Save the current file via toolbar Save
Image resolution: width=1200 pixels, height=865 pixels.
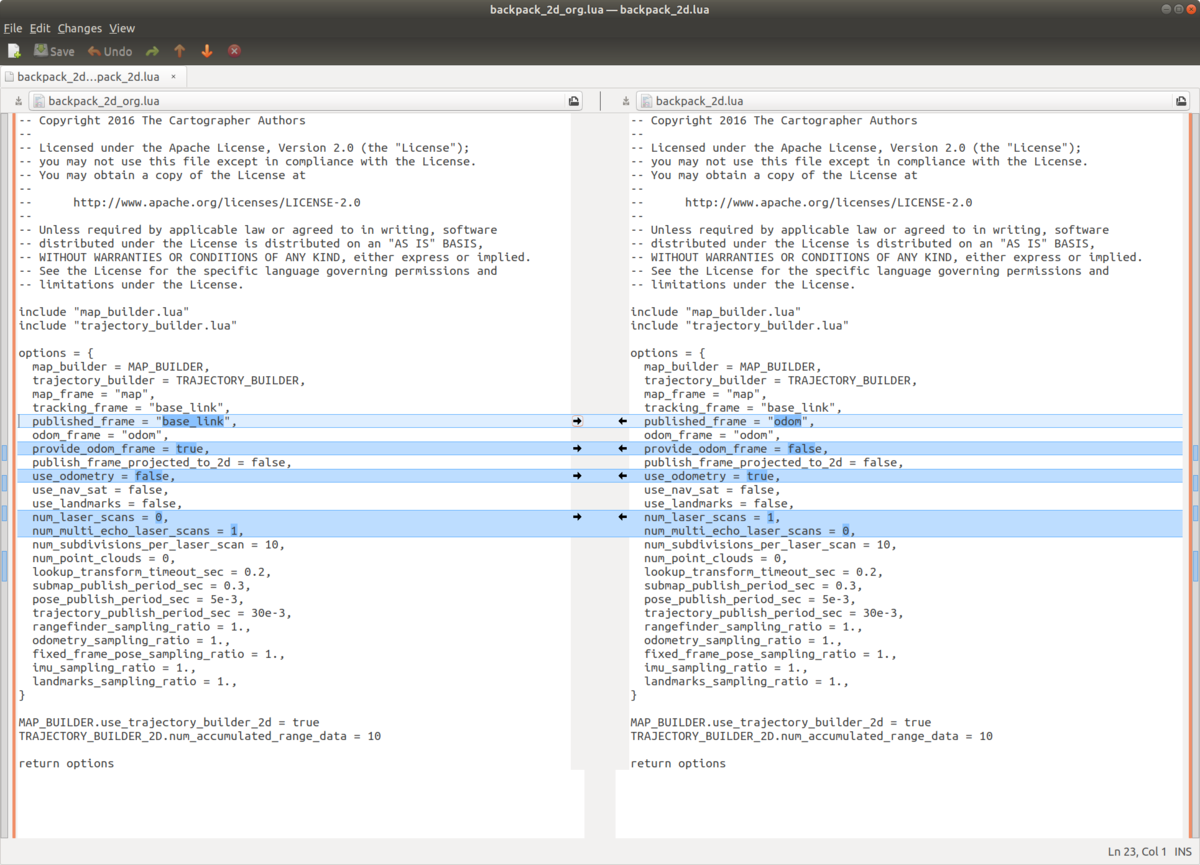(x=54, y=50)
